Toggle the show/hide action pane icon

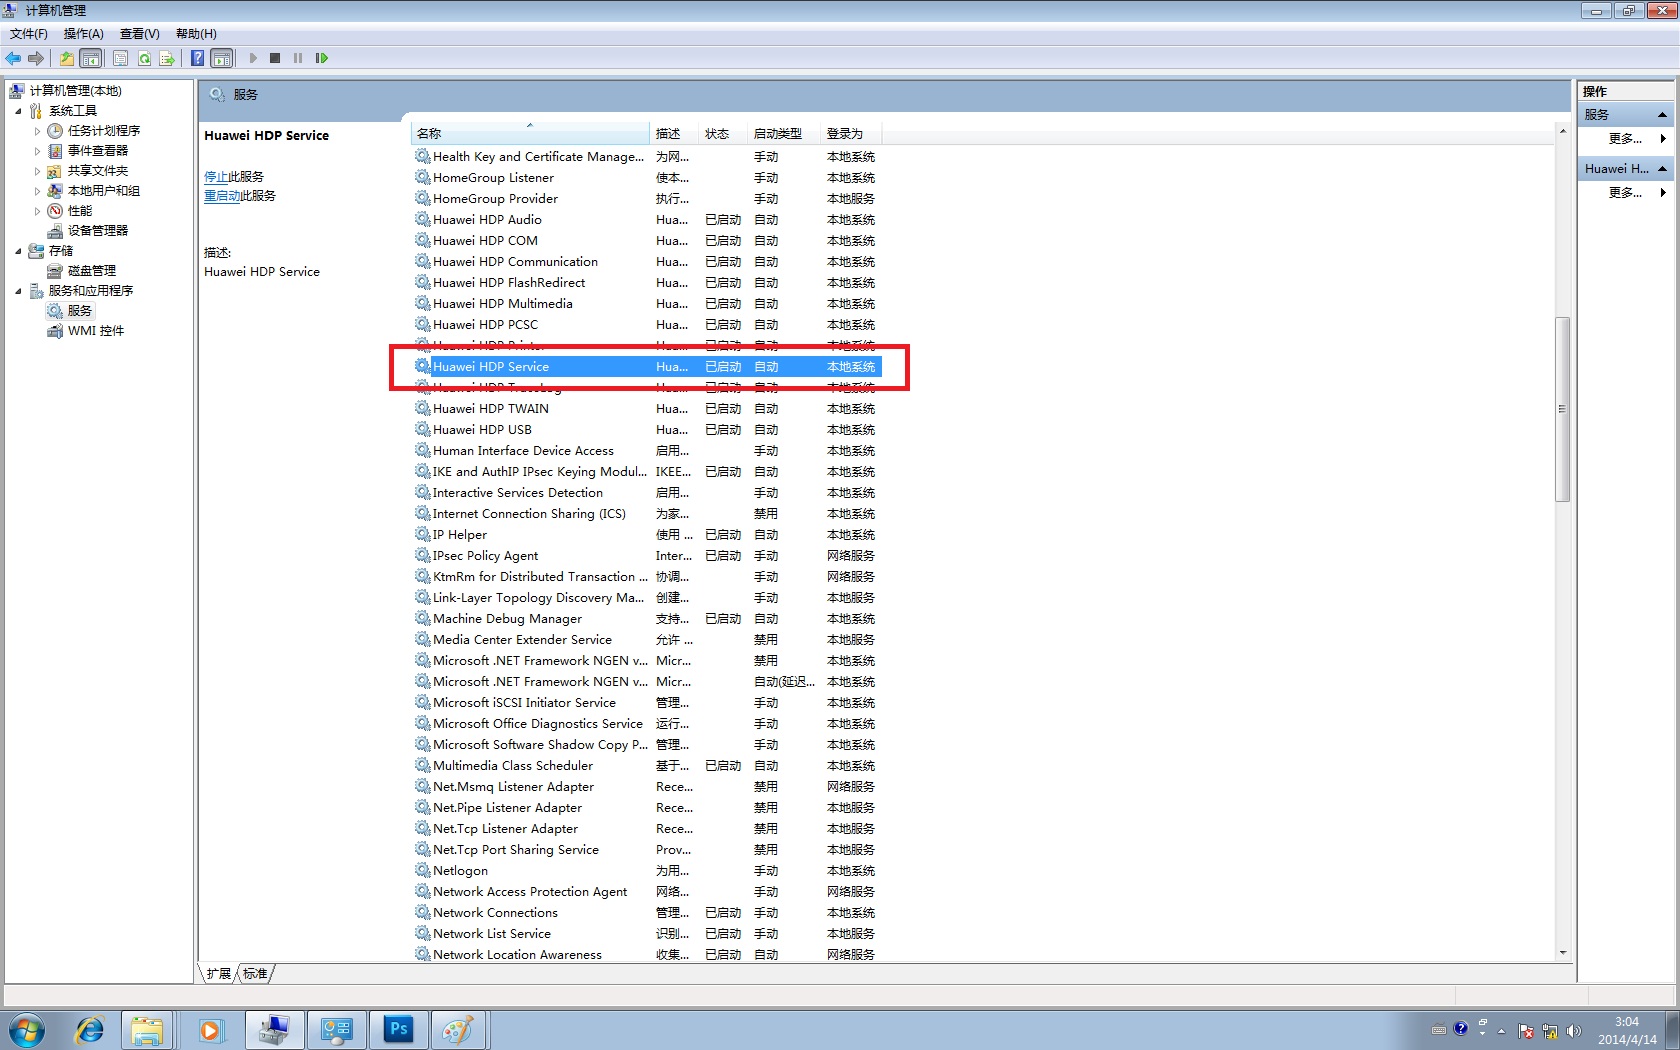pyautogui.click(x=222, y=58)
